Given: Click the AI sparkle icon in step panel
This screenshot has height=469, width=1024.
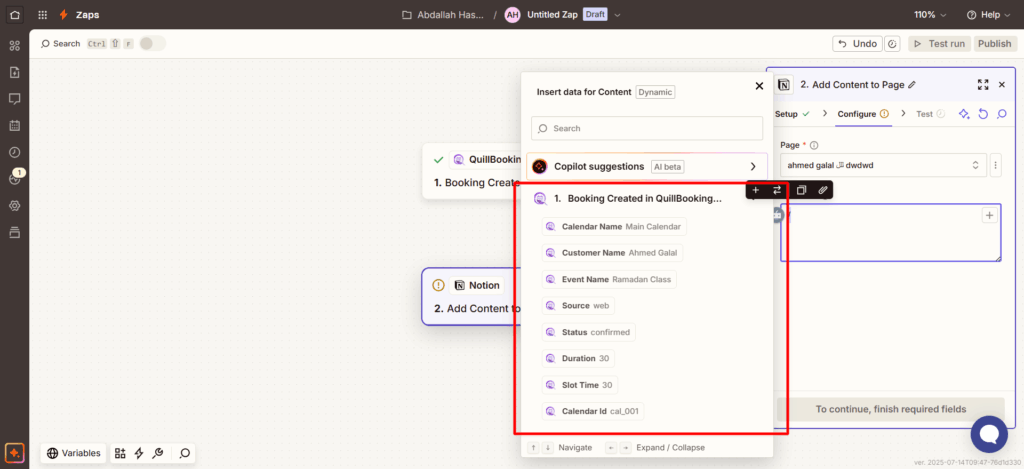Looking at the screenshot, I should tap(964, 114).
